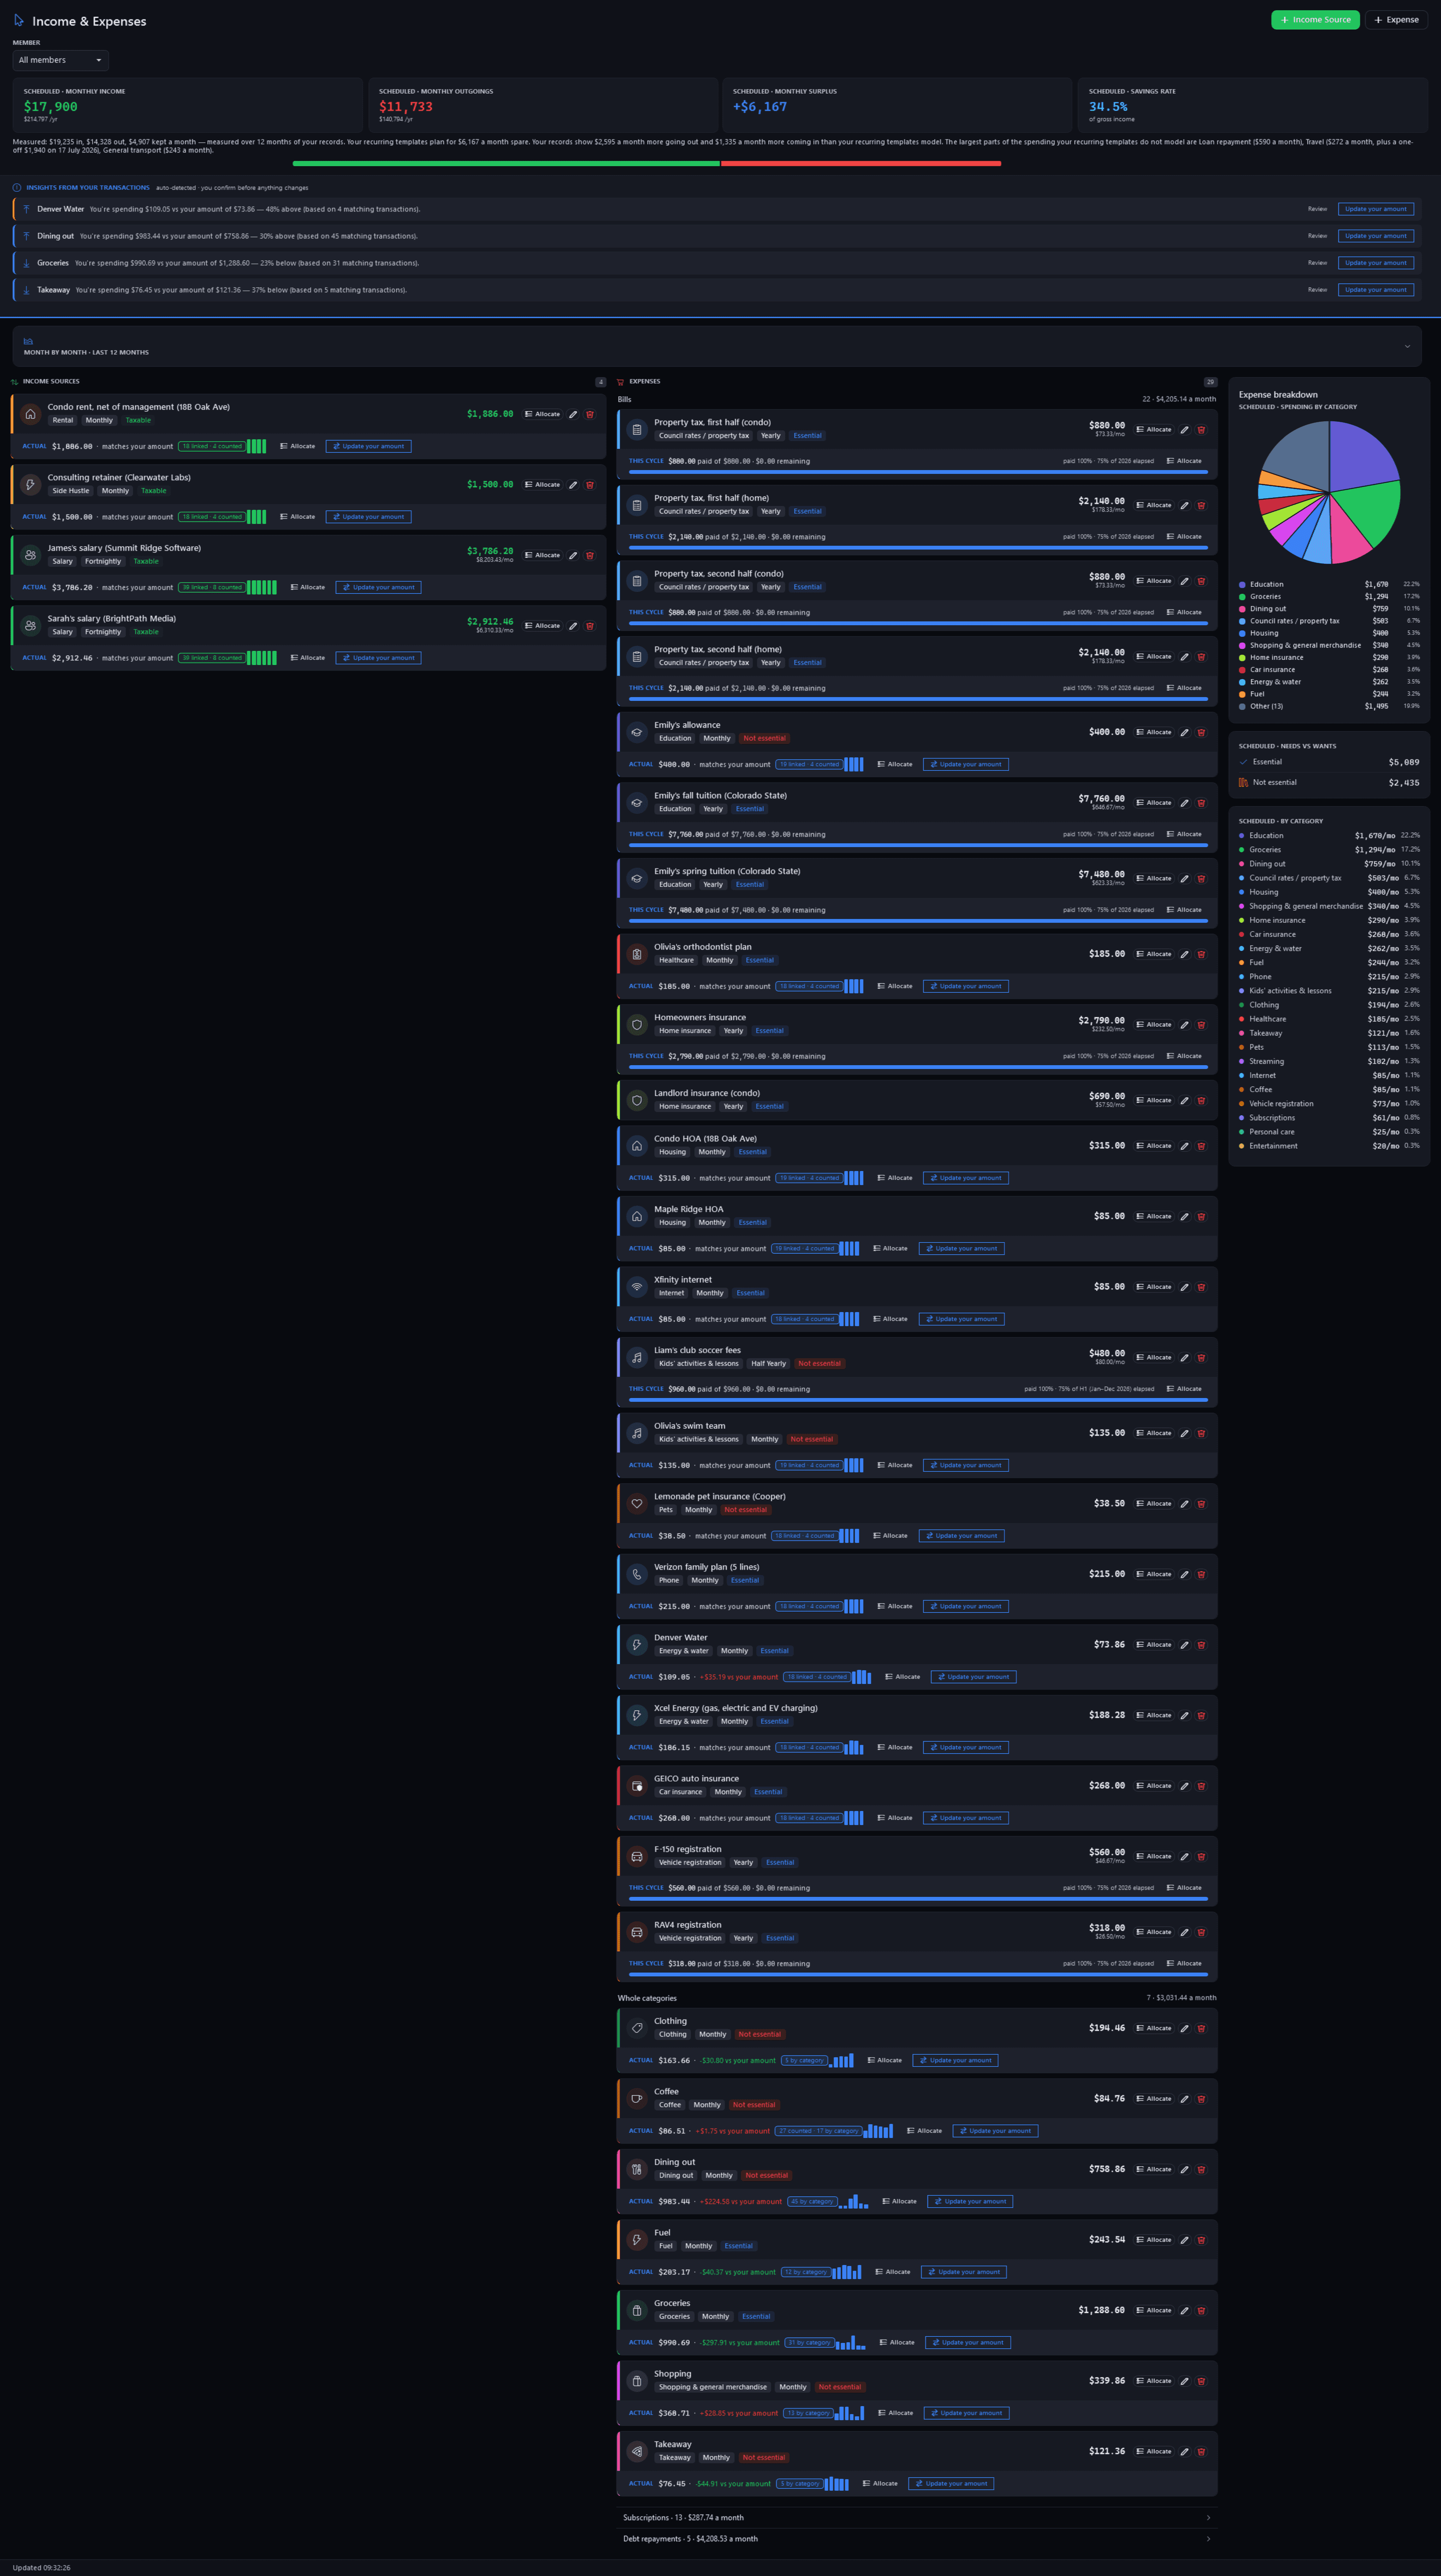Click the Emily's spring tuition progress bar
The height and width of the screenshot is (2576, 1441).
click(x=918, y=921)
